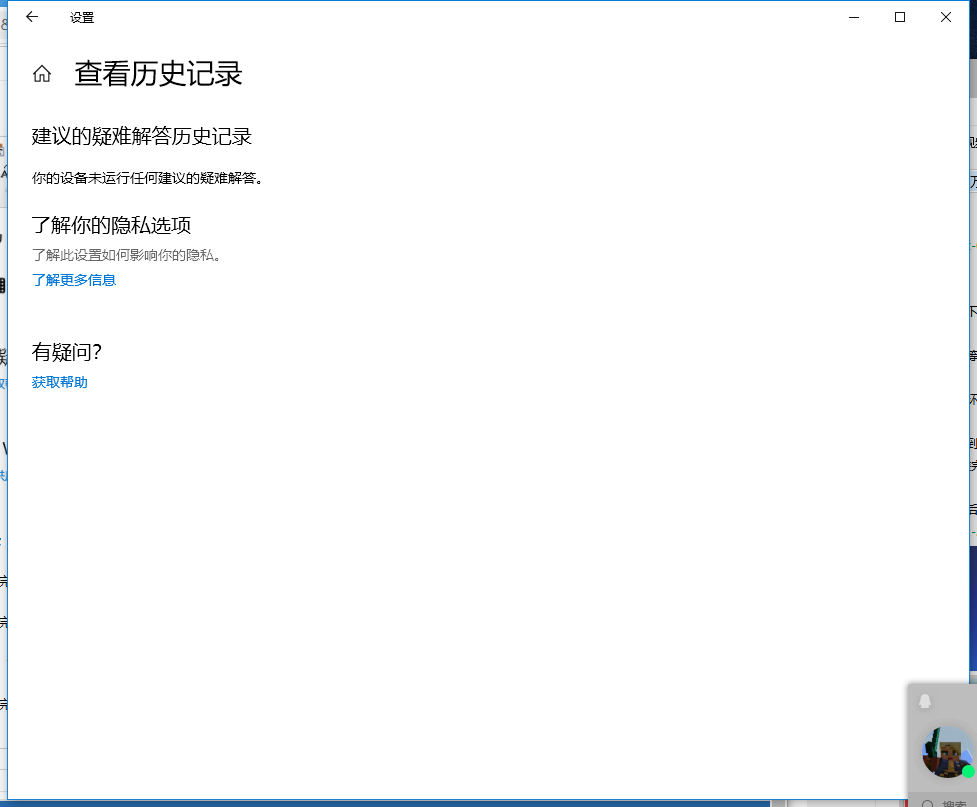The height and width of the screenshot is (807, 977).
Task: Open the 了解更多信息 link
Action: (73, 279)
